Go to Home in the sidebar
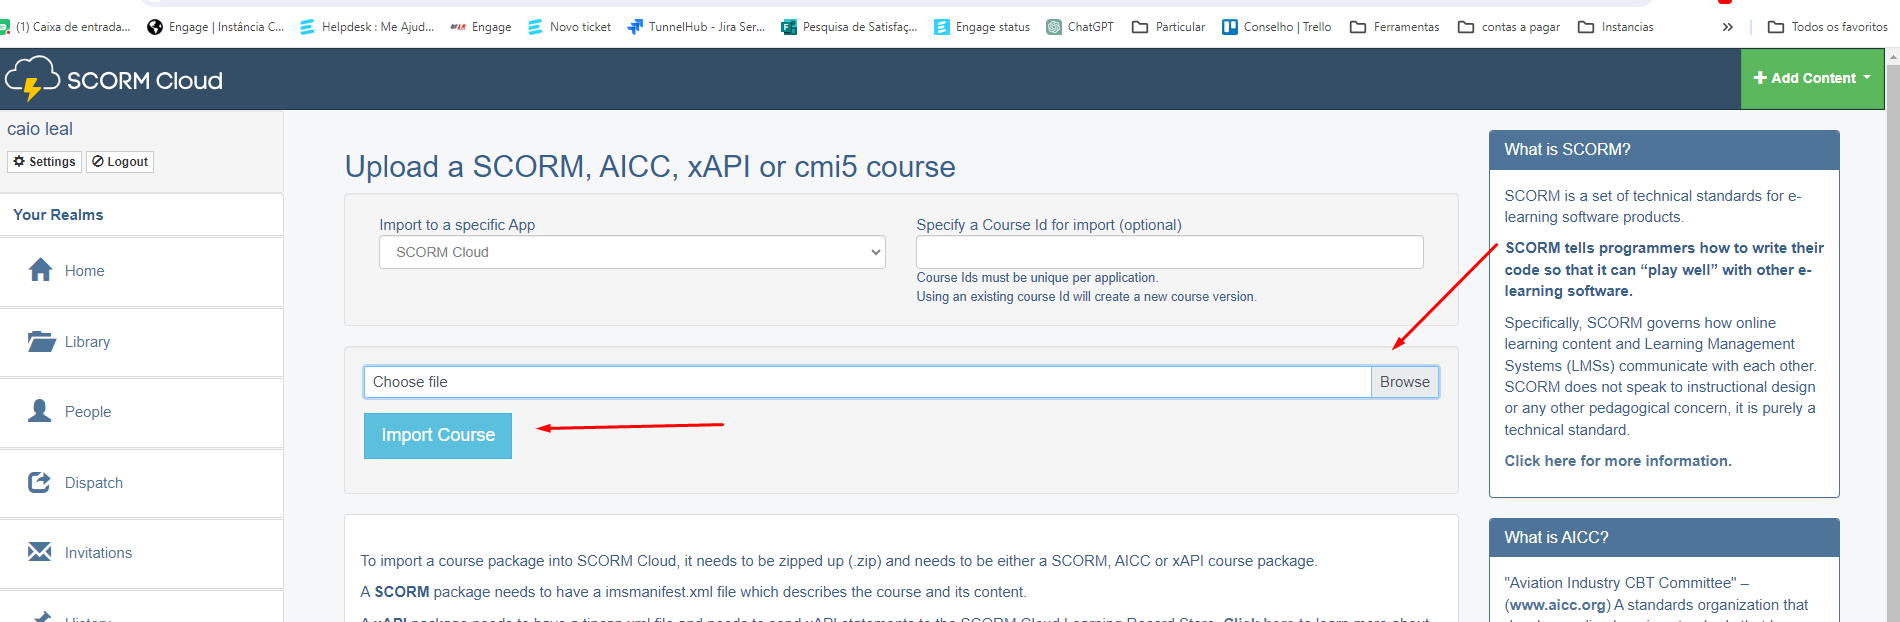 [84, 271]
